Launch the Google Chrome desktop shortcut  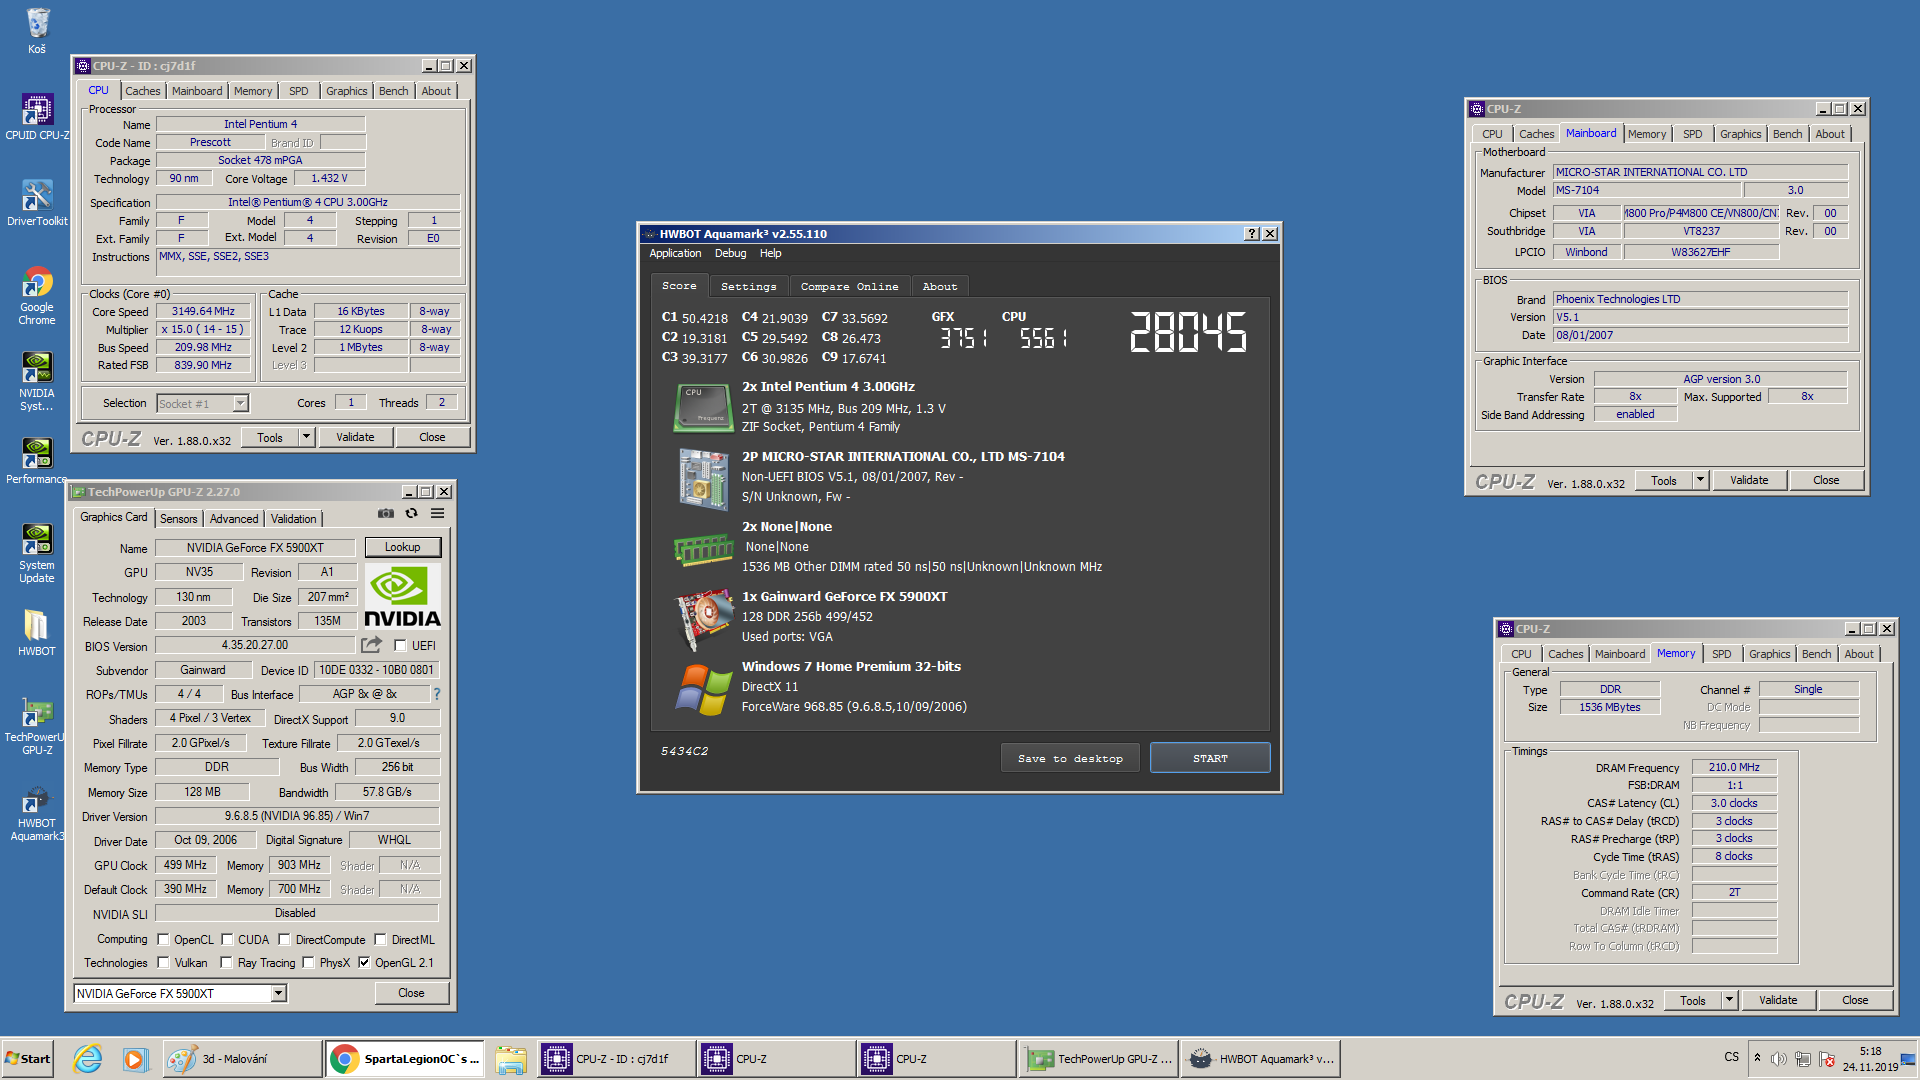coord(37,295)
